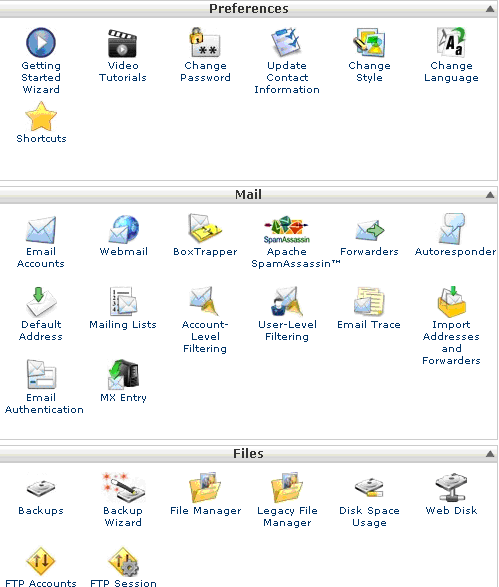
Task: Launch Apache SpamAssassin icon
Action: pos(287,229)
